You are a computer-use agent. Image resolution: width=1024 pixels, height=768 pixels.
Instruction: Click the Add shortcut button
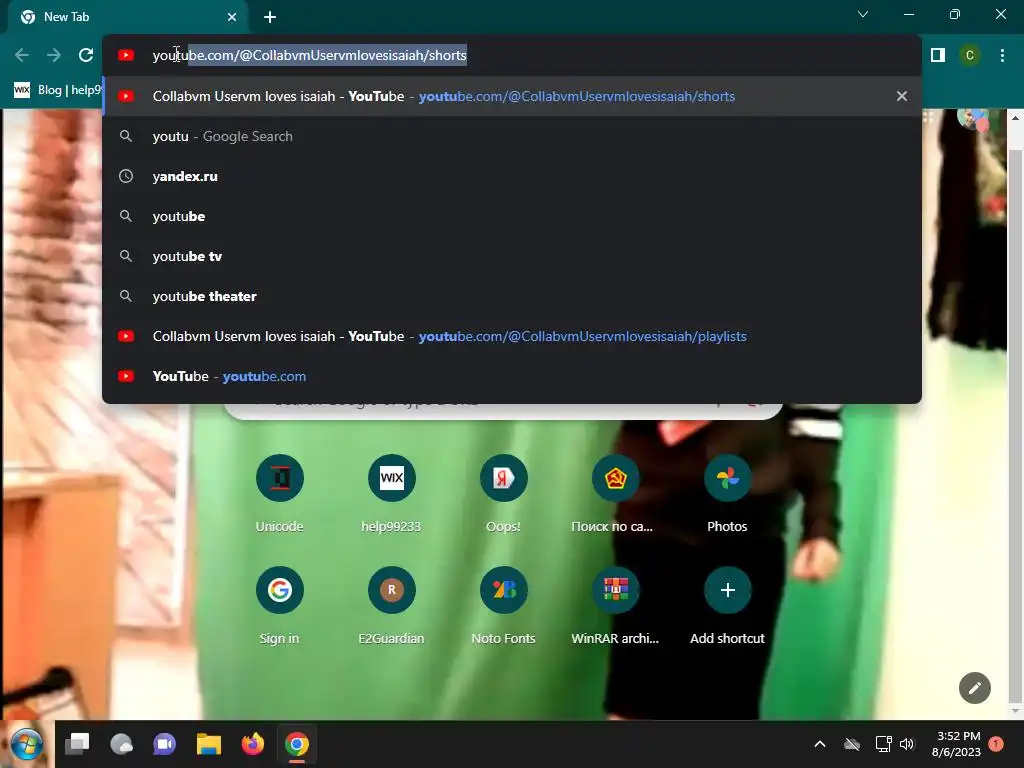click(x=728, y=607)
